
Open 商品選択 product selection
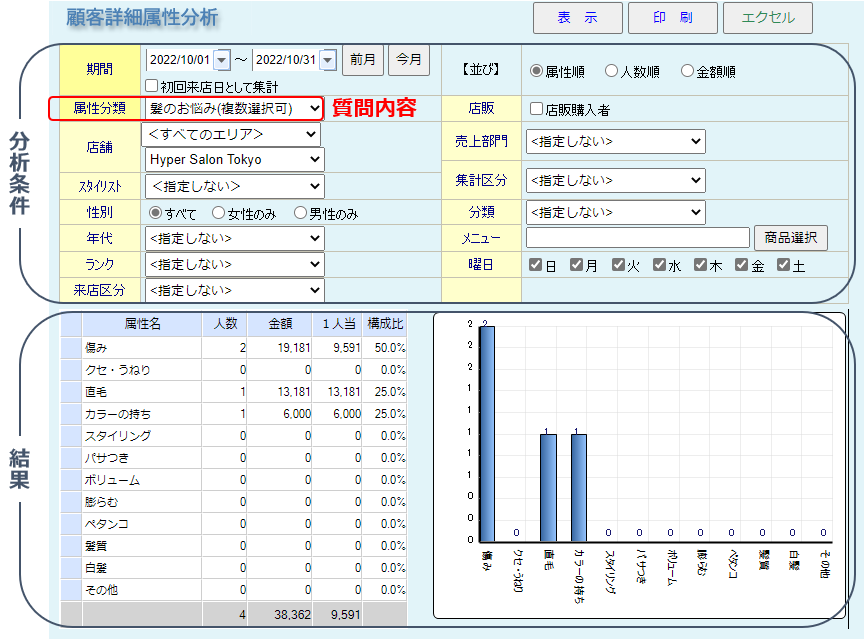pos(790,237)
